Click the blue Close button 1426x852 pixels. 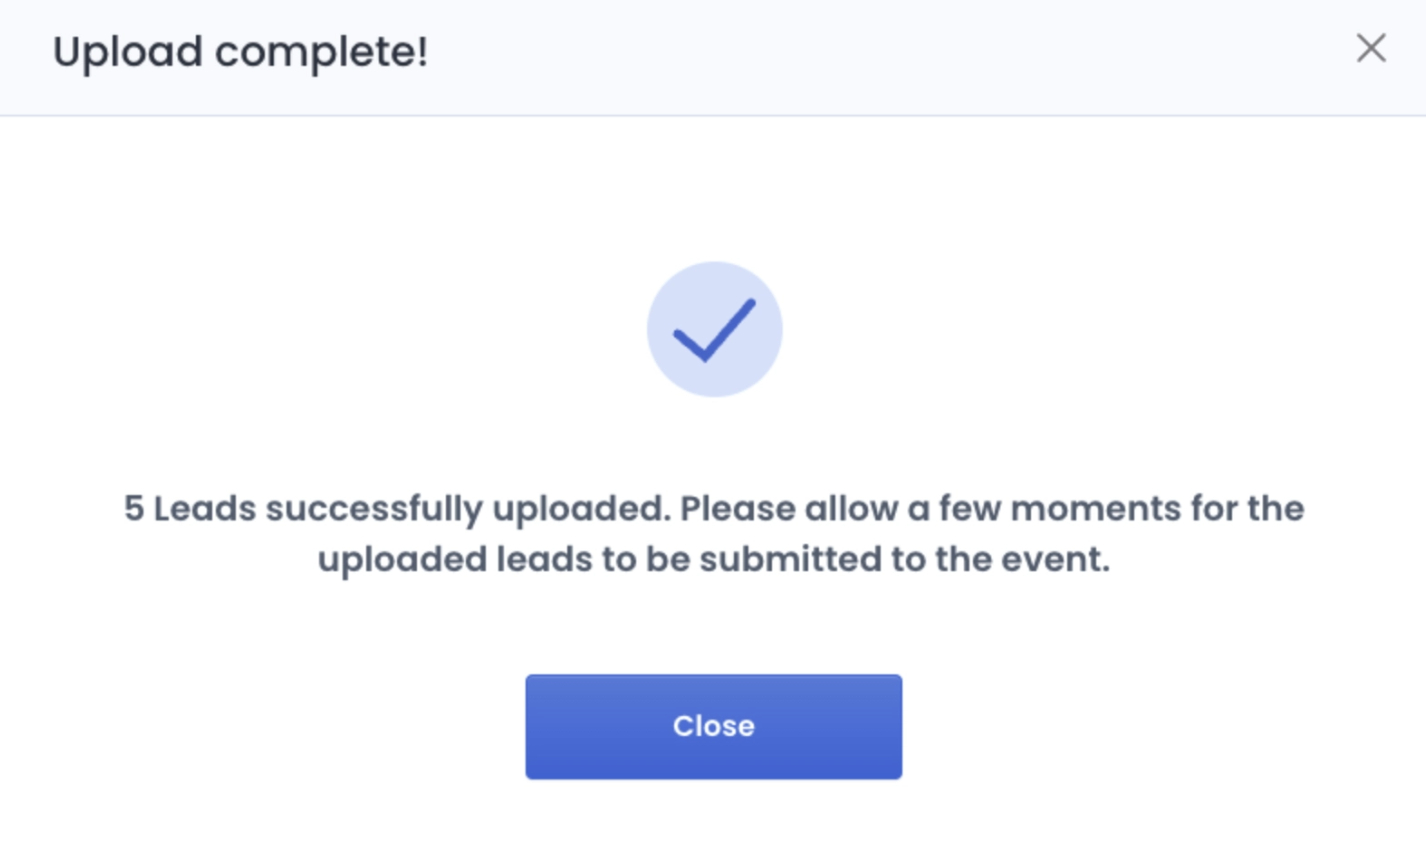point(714,726)
